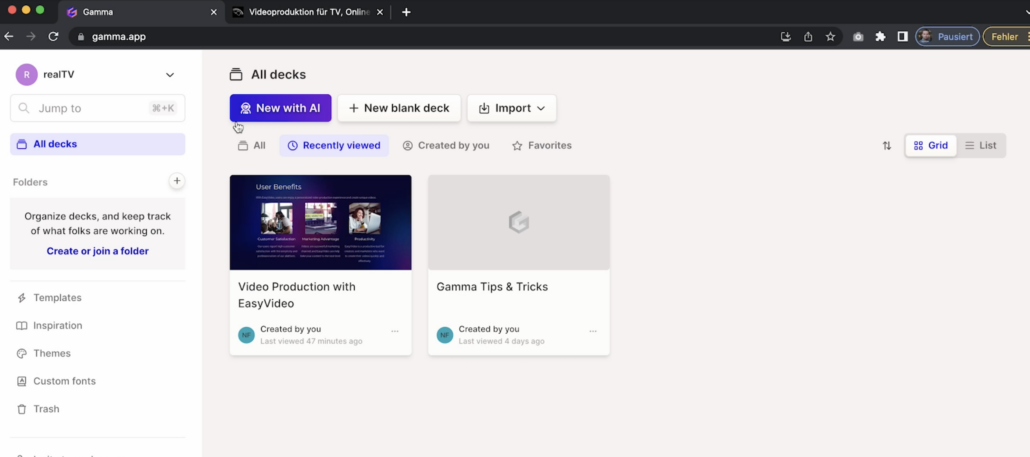1030x457 pixels.
Task: Click the Jump to search field
Action: coord(98,108)
